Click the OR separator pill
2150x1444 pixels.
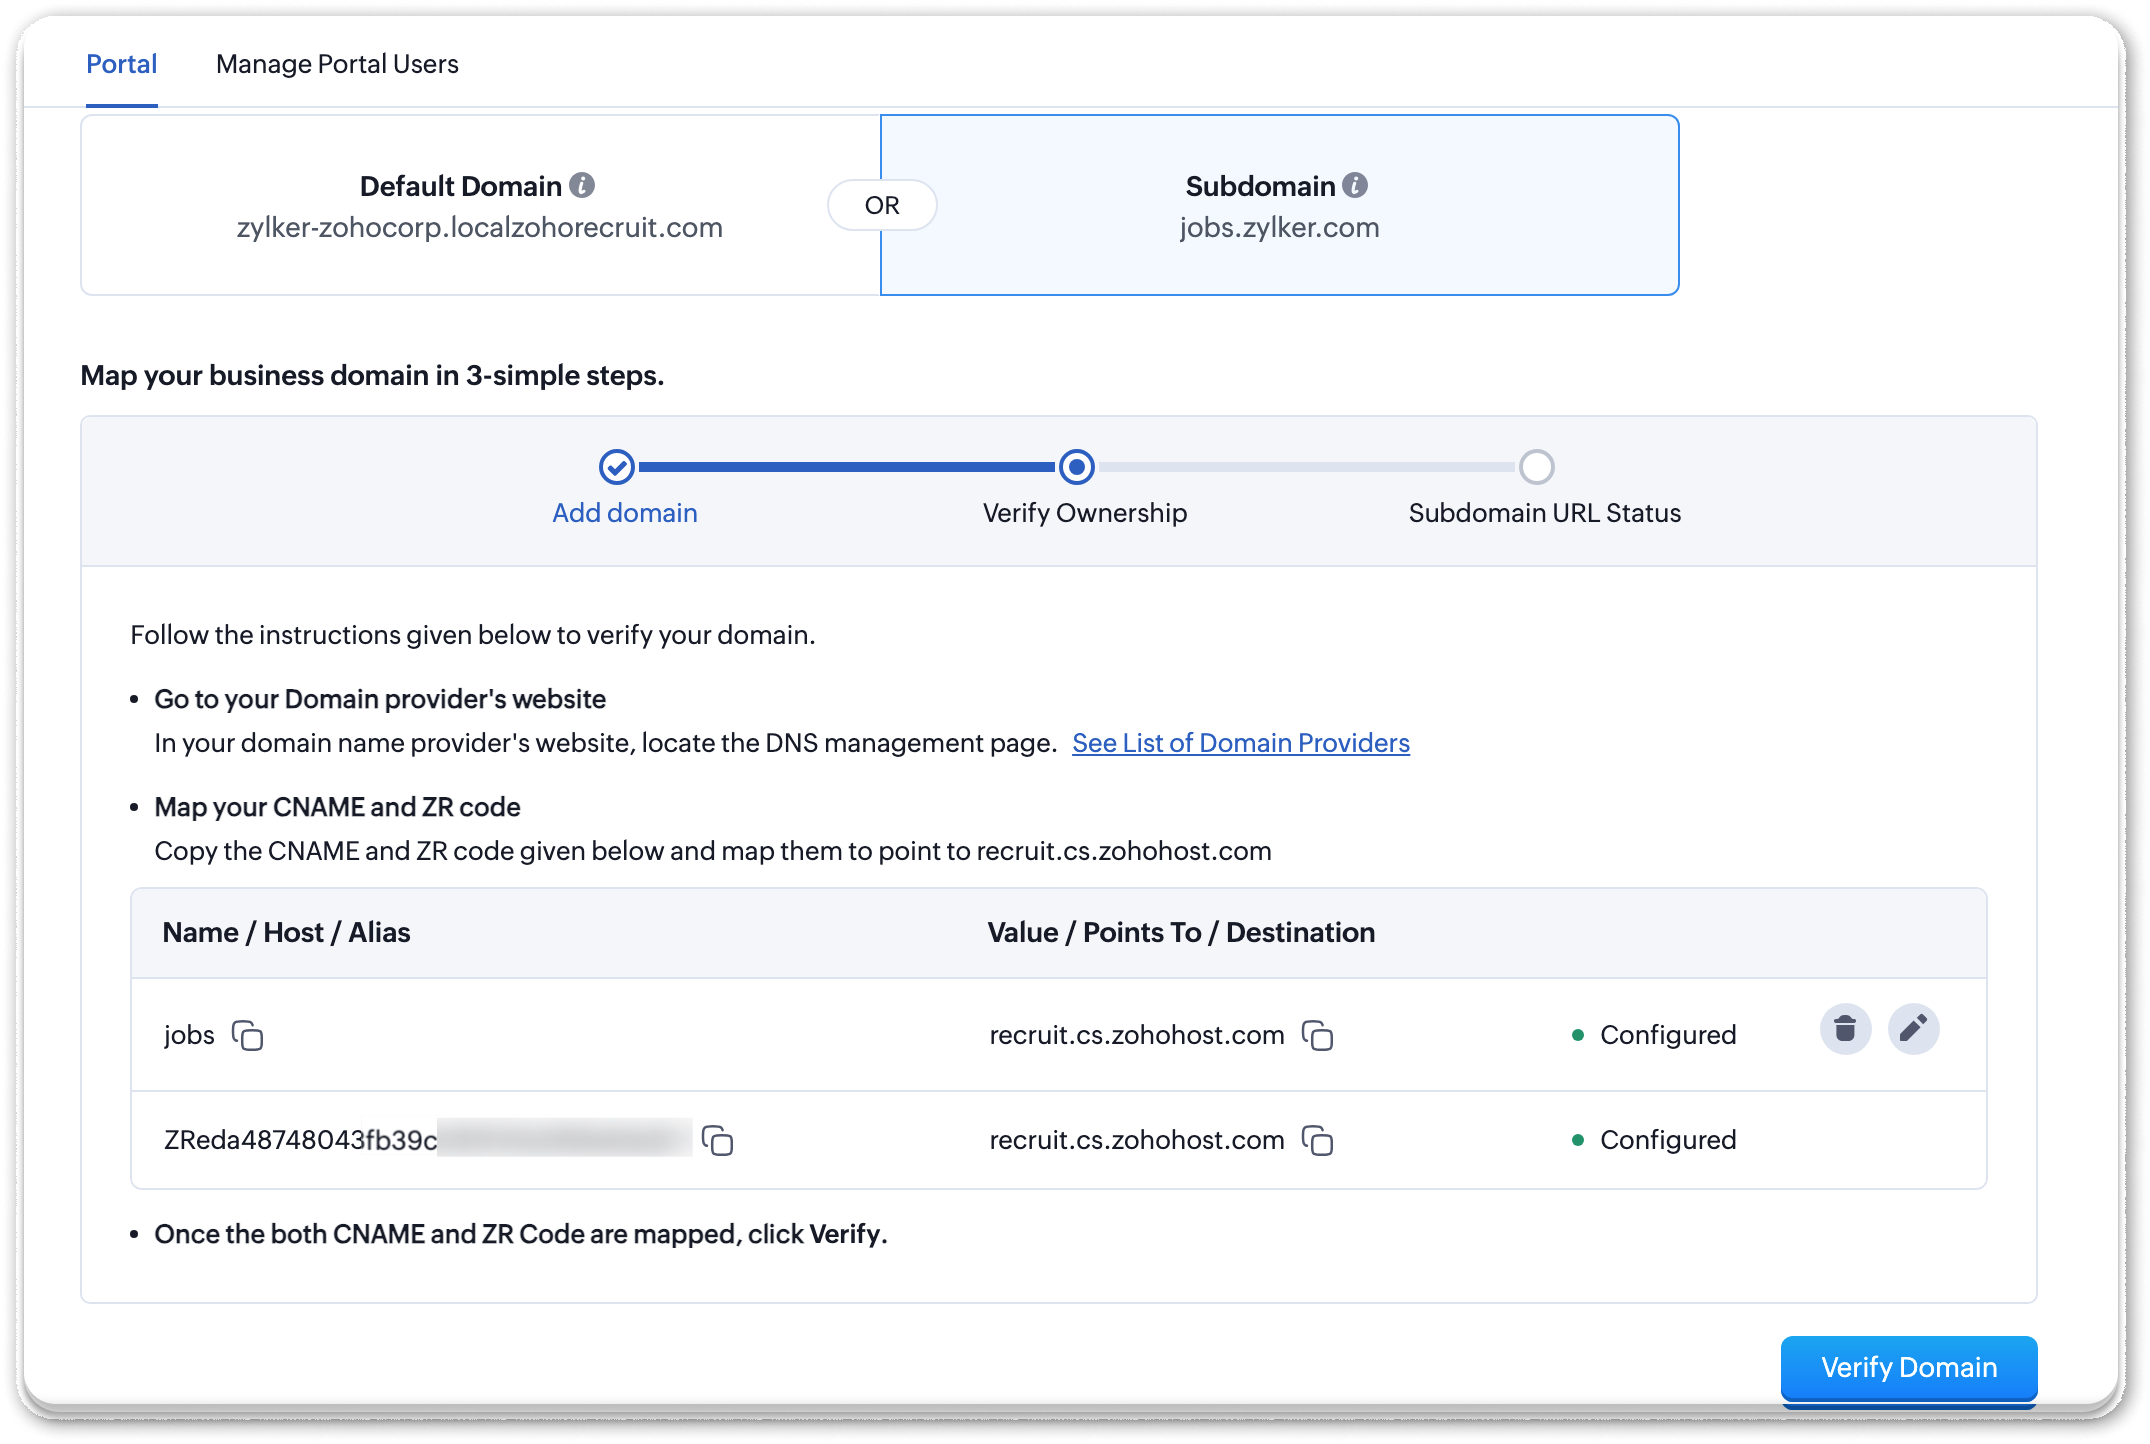(882, 205)
